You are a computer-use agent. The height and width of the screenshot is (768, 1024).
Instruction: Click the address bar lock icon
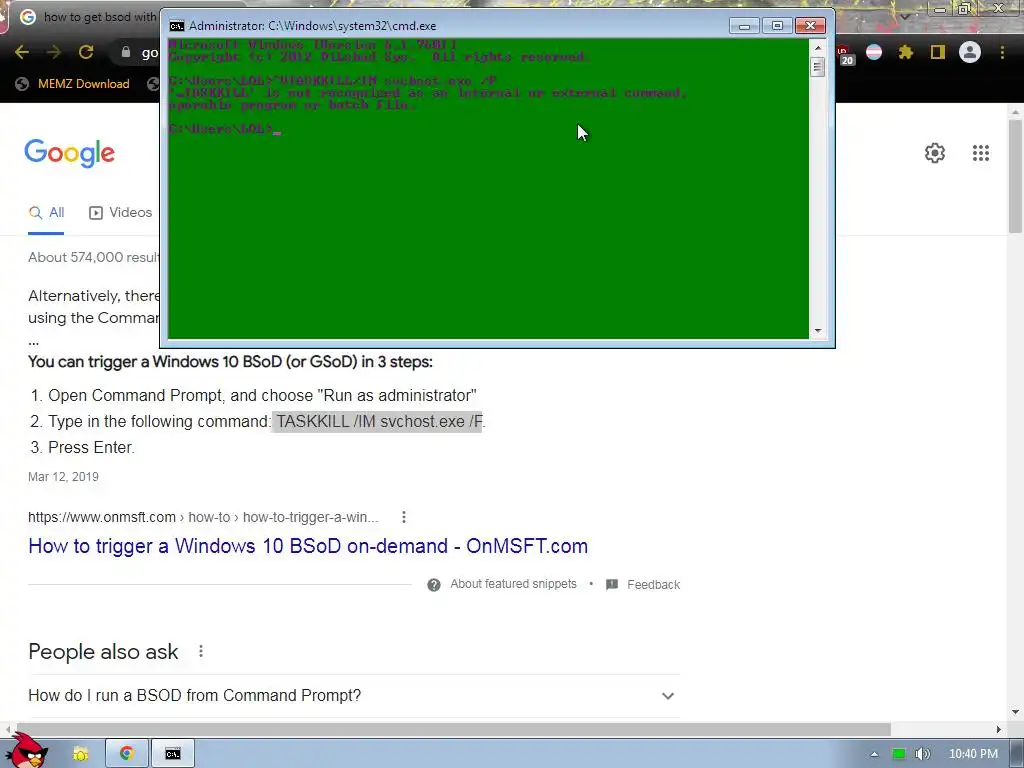126,52
